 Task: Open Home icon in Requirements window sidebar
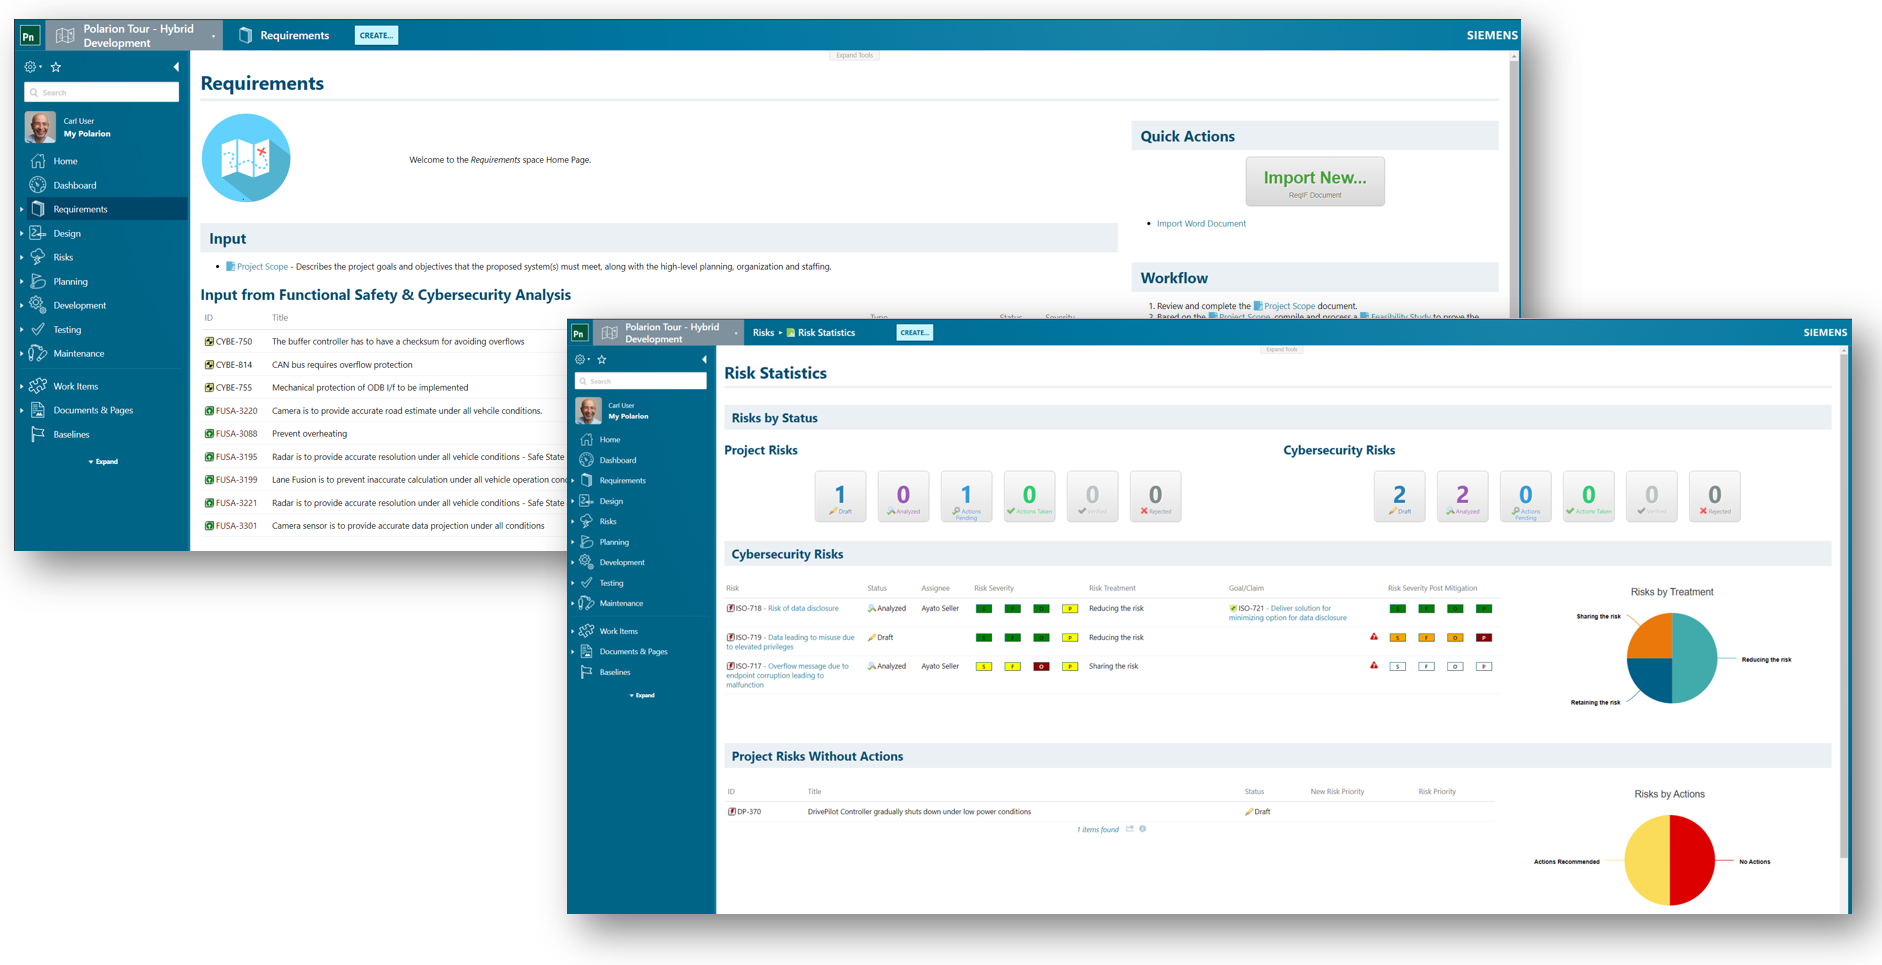pos(38,161)
